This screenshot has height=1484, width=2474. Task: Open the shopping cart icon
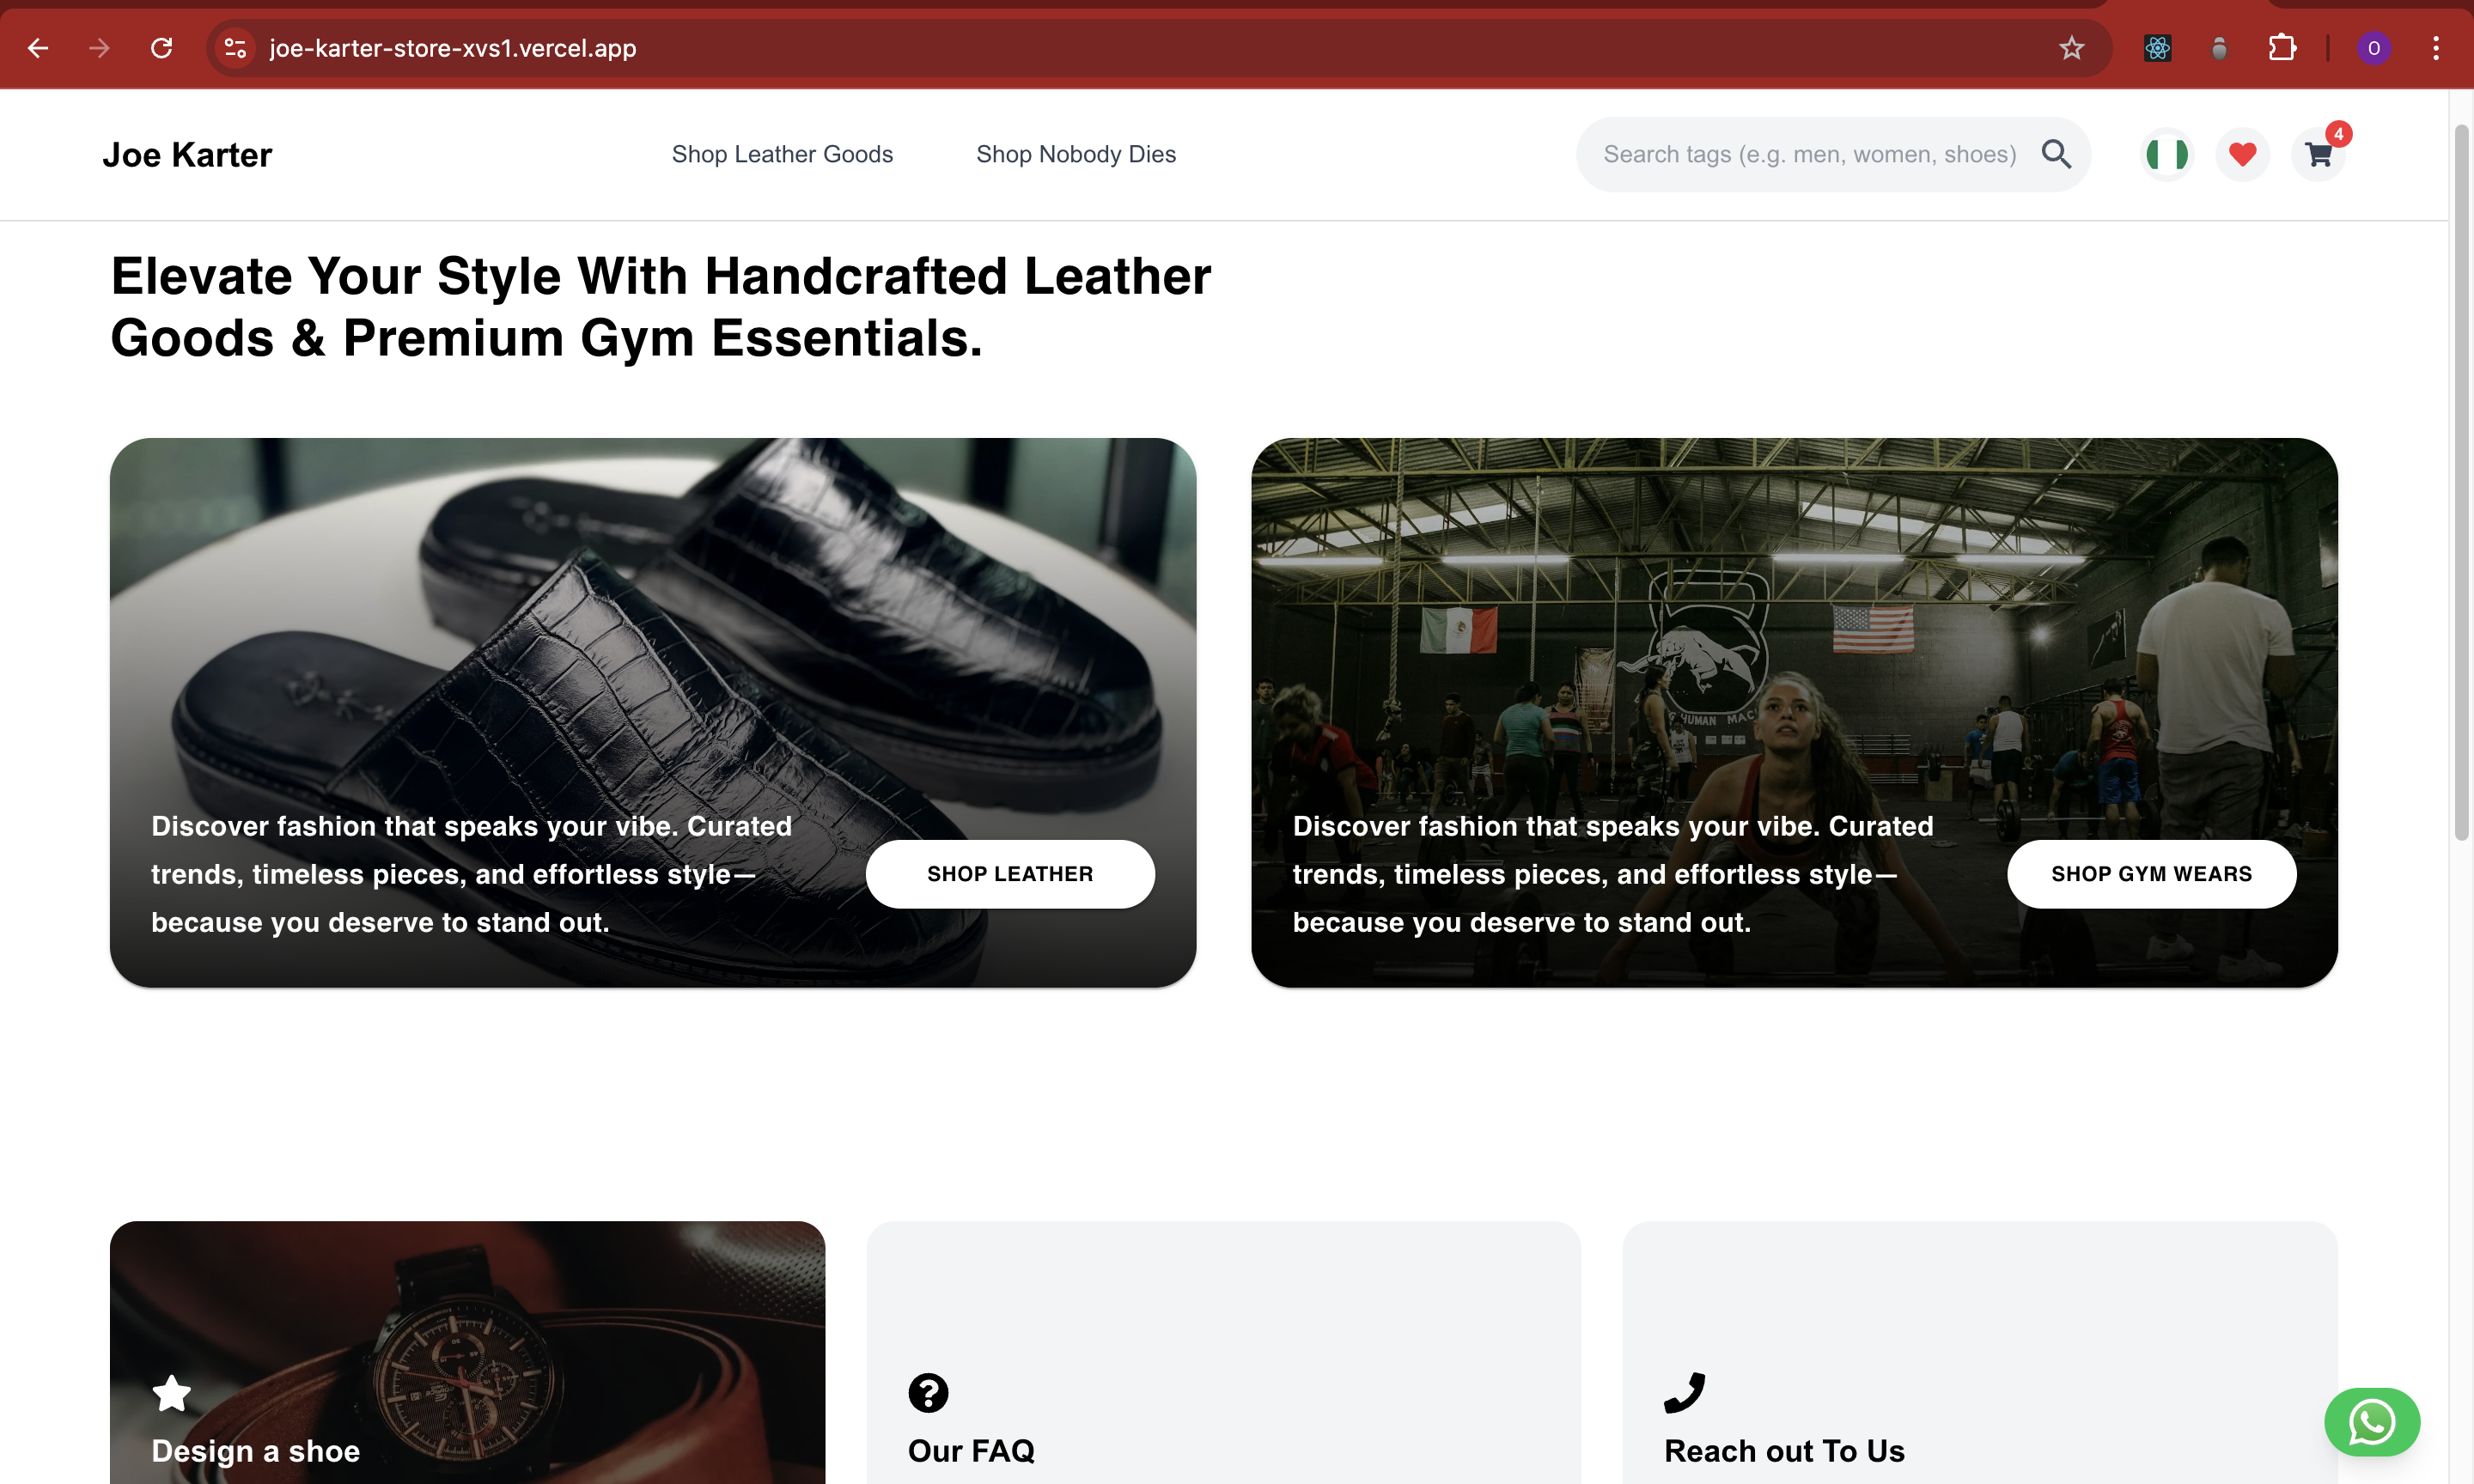(2318, 155)
